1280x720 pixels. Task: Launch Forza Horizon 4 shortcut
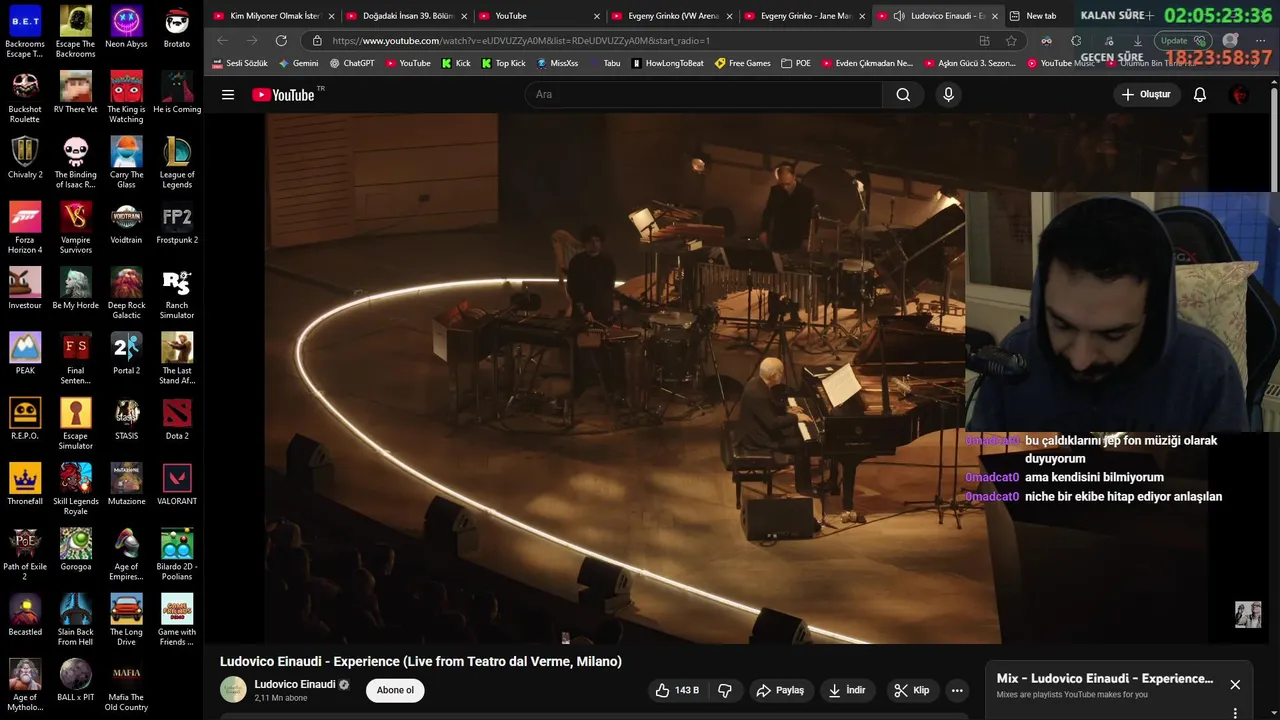(x=25, y=228)
